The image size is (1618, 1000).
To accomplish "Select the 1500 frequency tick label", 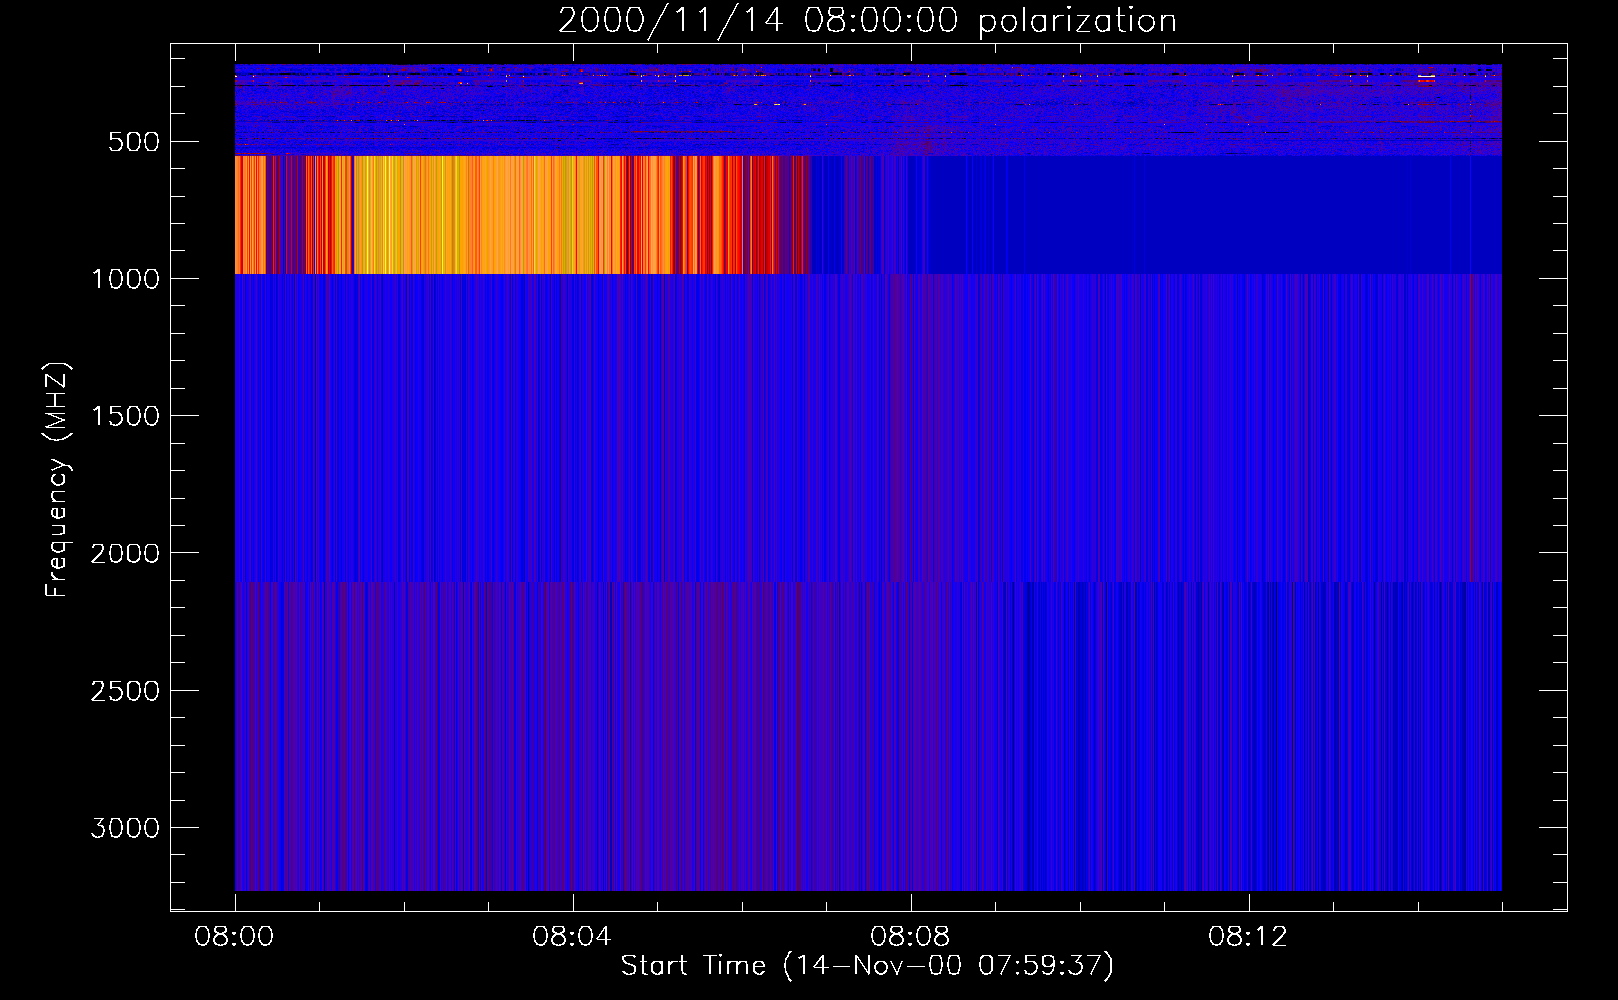I will click(125, 416).
